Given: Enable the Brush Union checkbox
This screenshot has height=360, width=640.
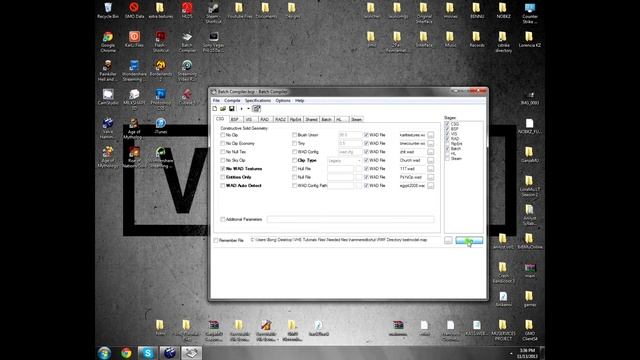Looking at the screenshot, I should click(294, 135).
